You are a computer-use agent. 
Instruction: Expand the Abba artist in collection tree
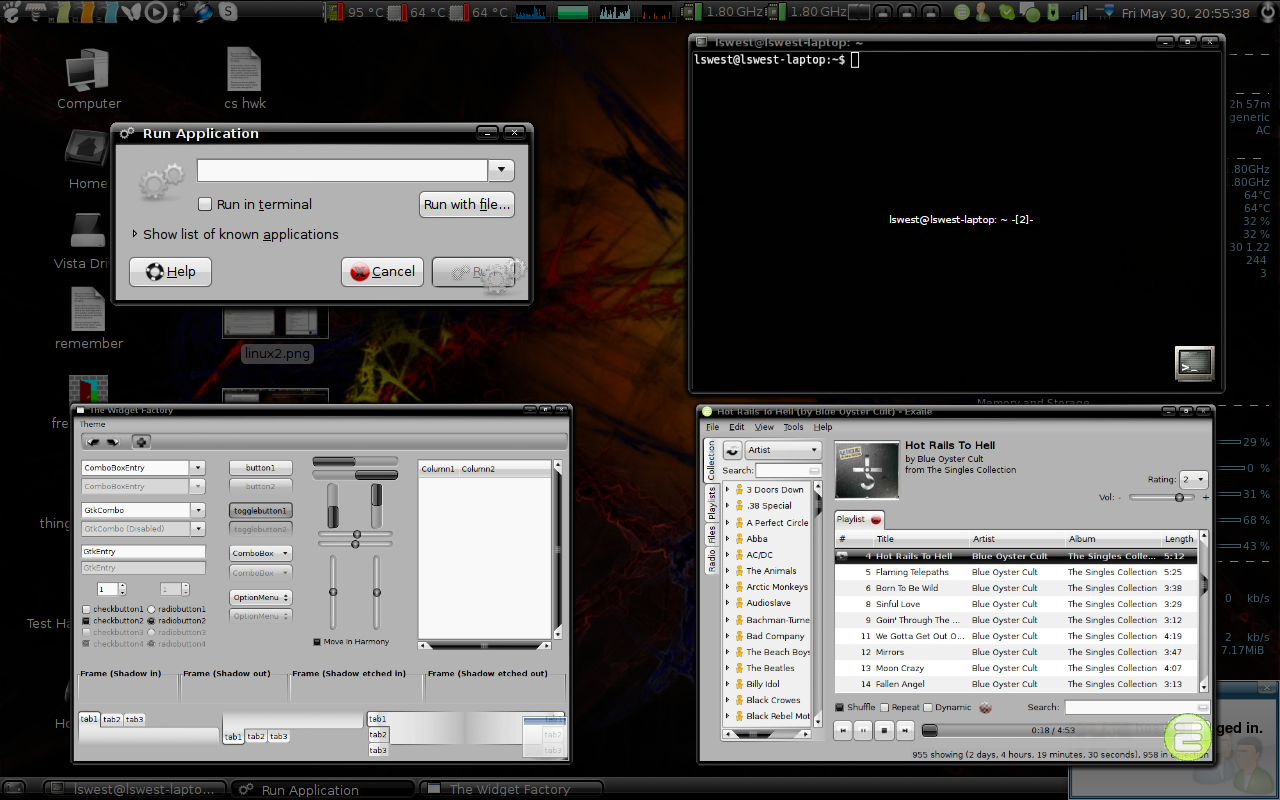click(728, 539)
